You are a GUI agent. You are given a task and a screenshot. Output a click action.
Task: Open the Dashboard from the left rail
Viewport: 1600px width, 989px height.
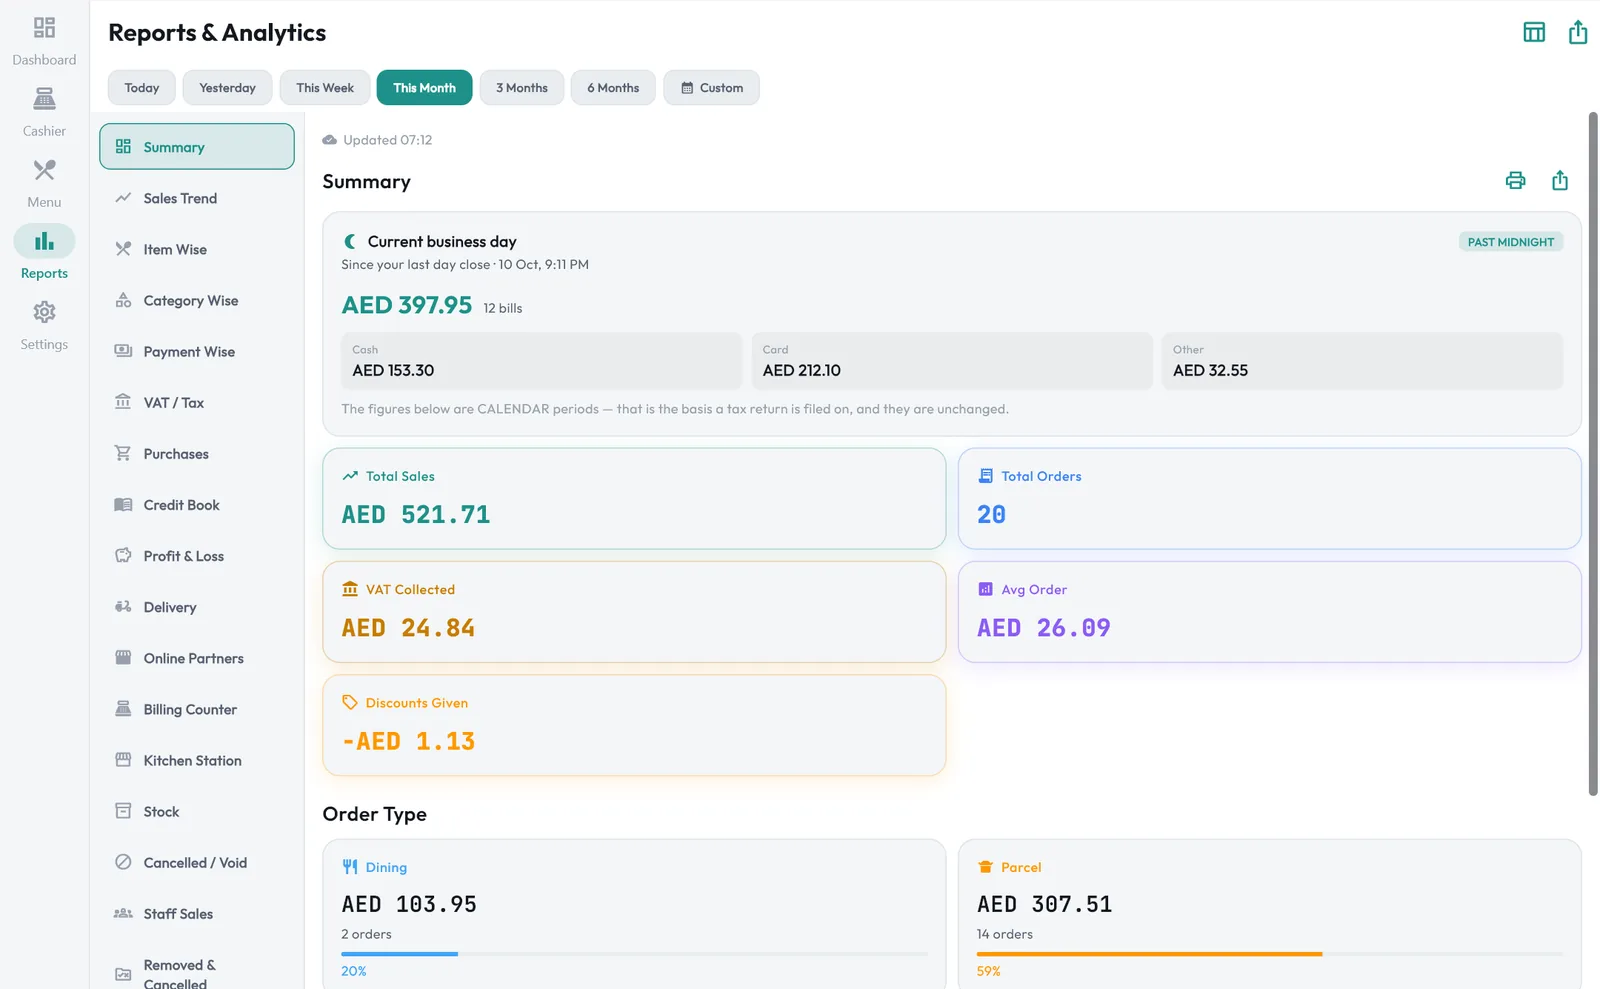[44, 41]
